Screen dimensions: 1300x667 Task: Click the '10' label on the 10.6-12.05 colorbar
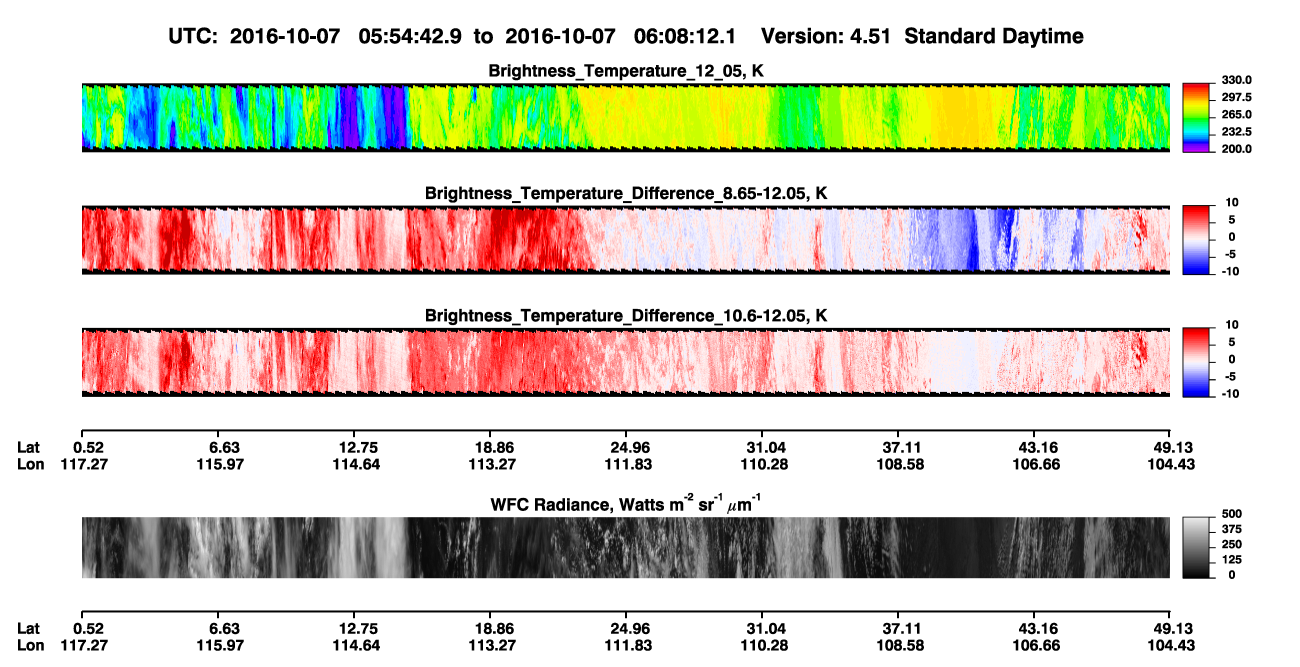[x=1233, y=326]
